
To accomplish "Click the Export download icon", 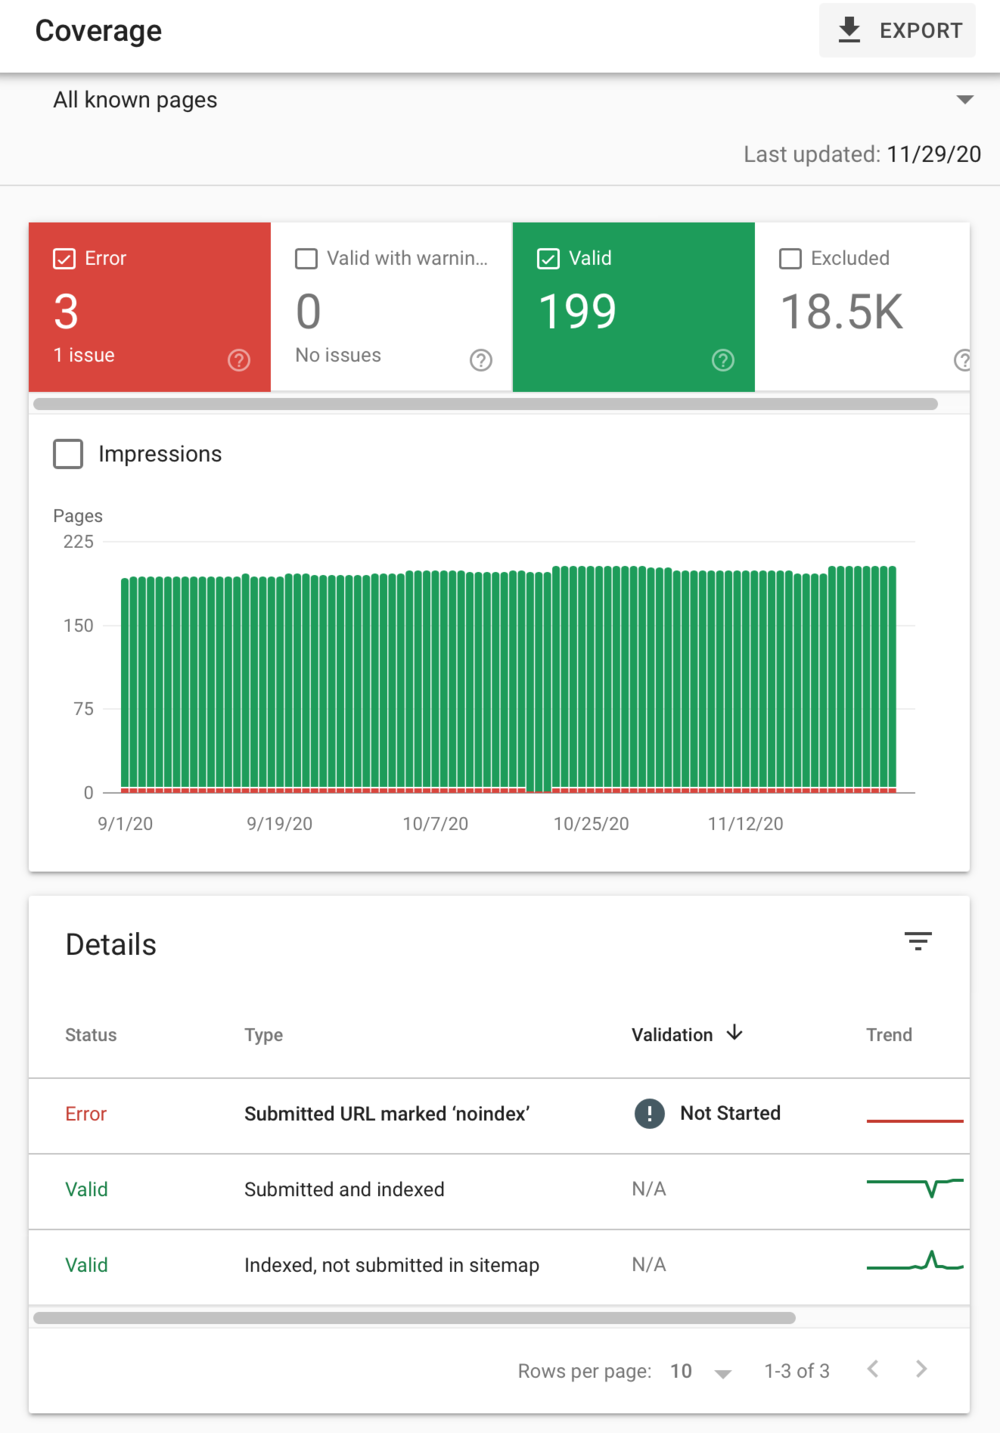I will (x=849, y=30).
